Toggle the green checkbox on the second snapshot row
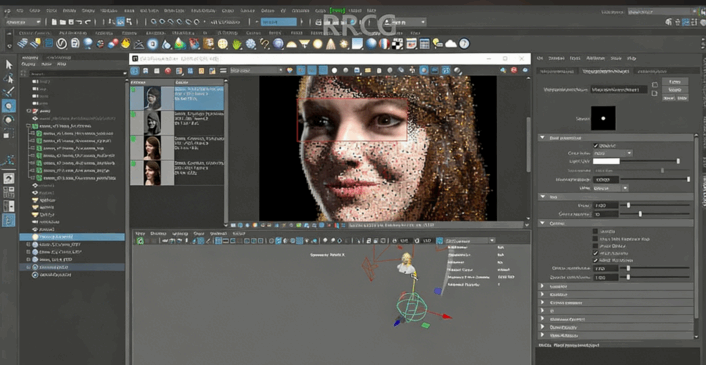 [x=133, y=115]
